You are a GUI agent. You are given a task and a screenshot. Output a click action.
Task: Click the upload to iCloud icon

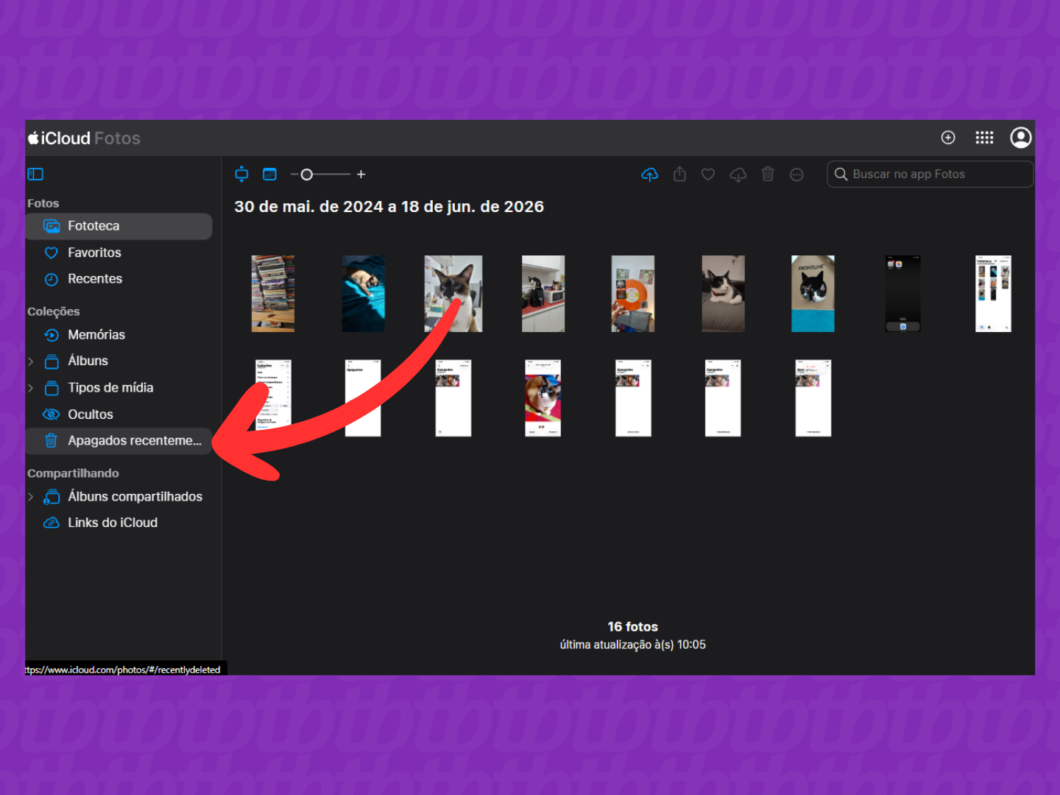pyautogui.click(x=650, y=174)
